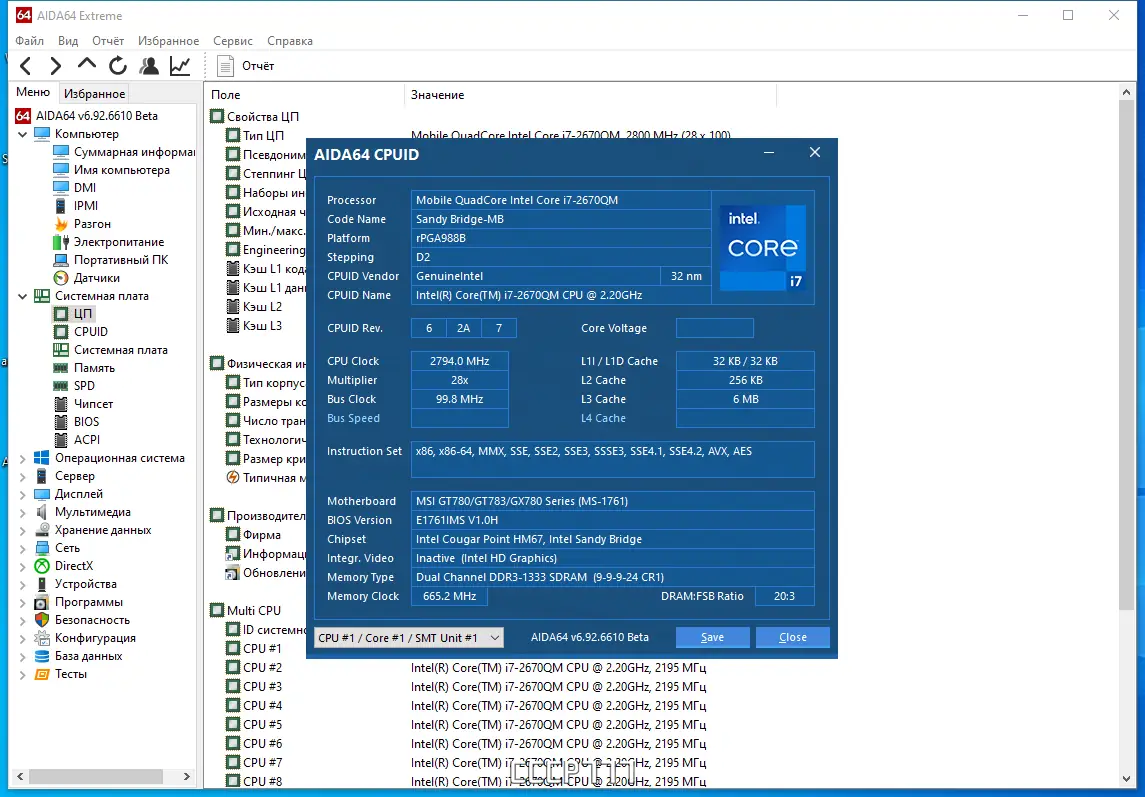Switch to the Избранное tab

click(x=94, y=94)
